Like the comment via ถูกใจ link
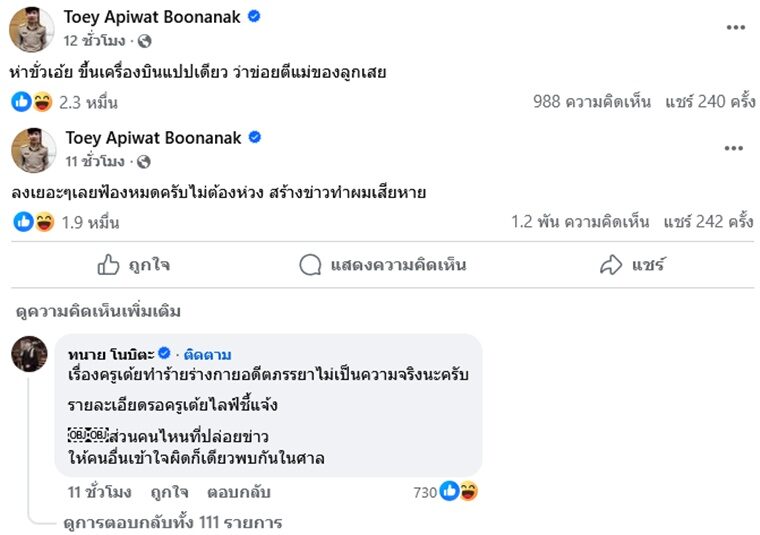Image resolution: width=760 pixels, height=535 pixels. click(x=171, y=492)
